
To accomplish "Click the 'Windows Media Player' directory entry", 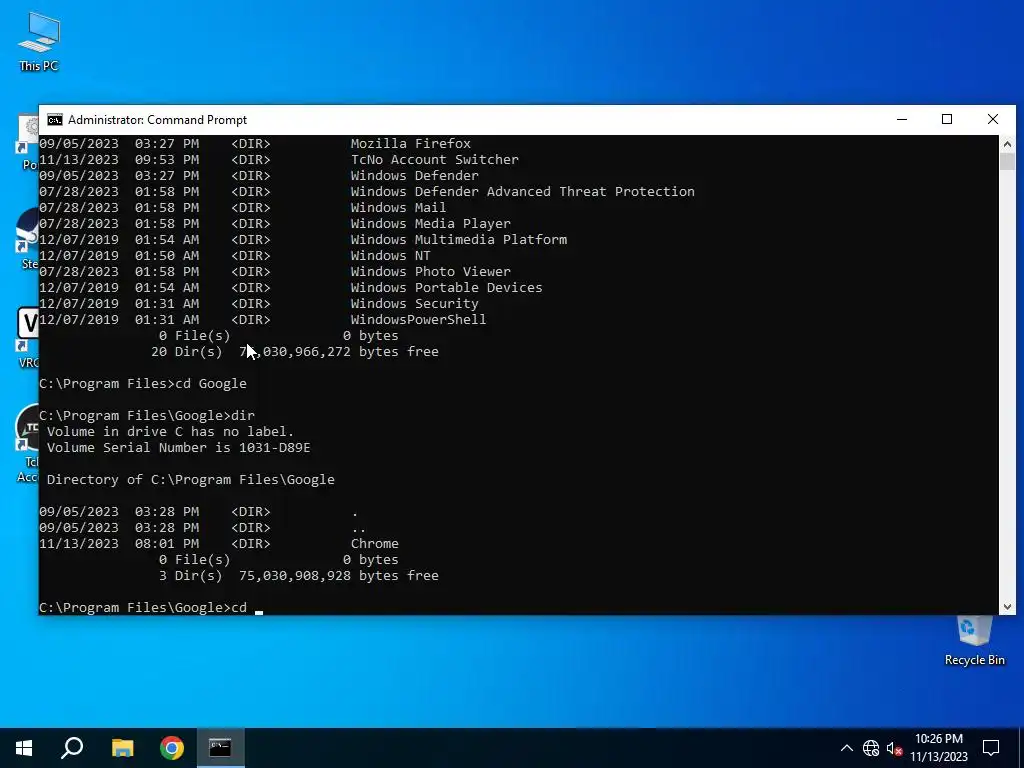I will pos(430,223).
